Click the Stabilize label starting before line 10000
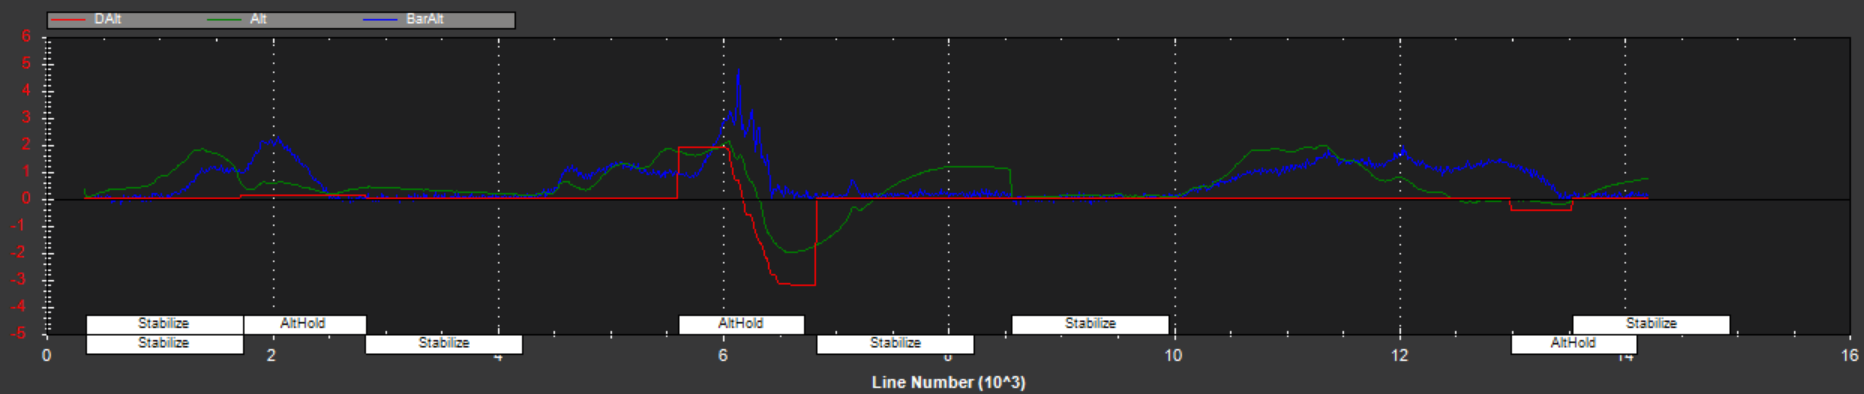This screenshot has width=1864, height=394. coord(1090,324)
